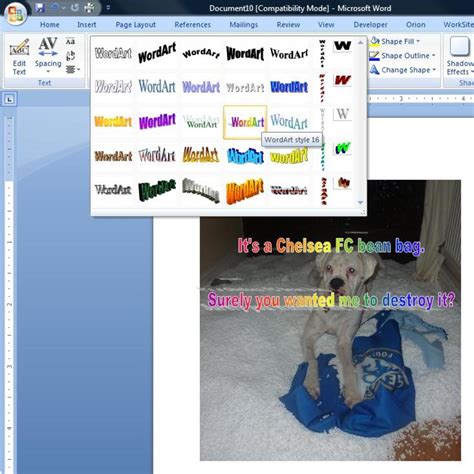Open the Change Shape dropdown
This screenshot has height=474, width=474.
coord(403,70)
